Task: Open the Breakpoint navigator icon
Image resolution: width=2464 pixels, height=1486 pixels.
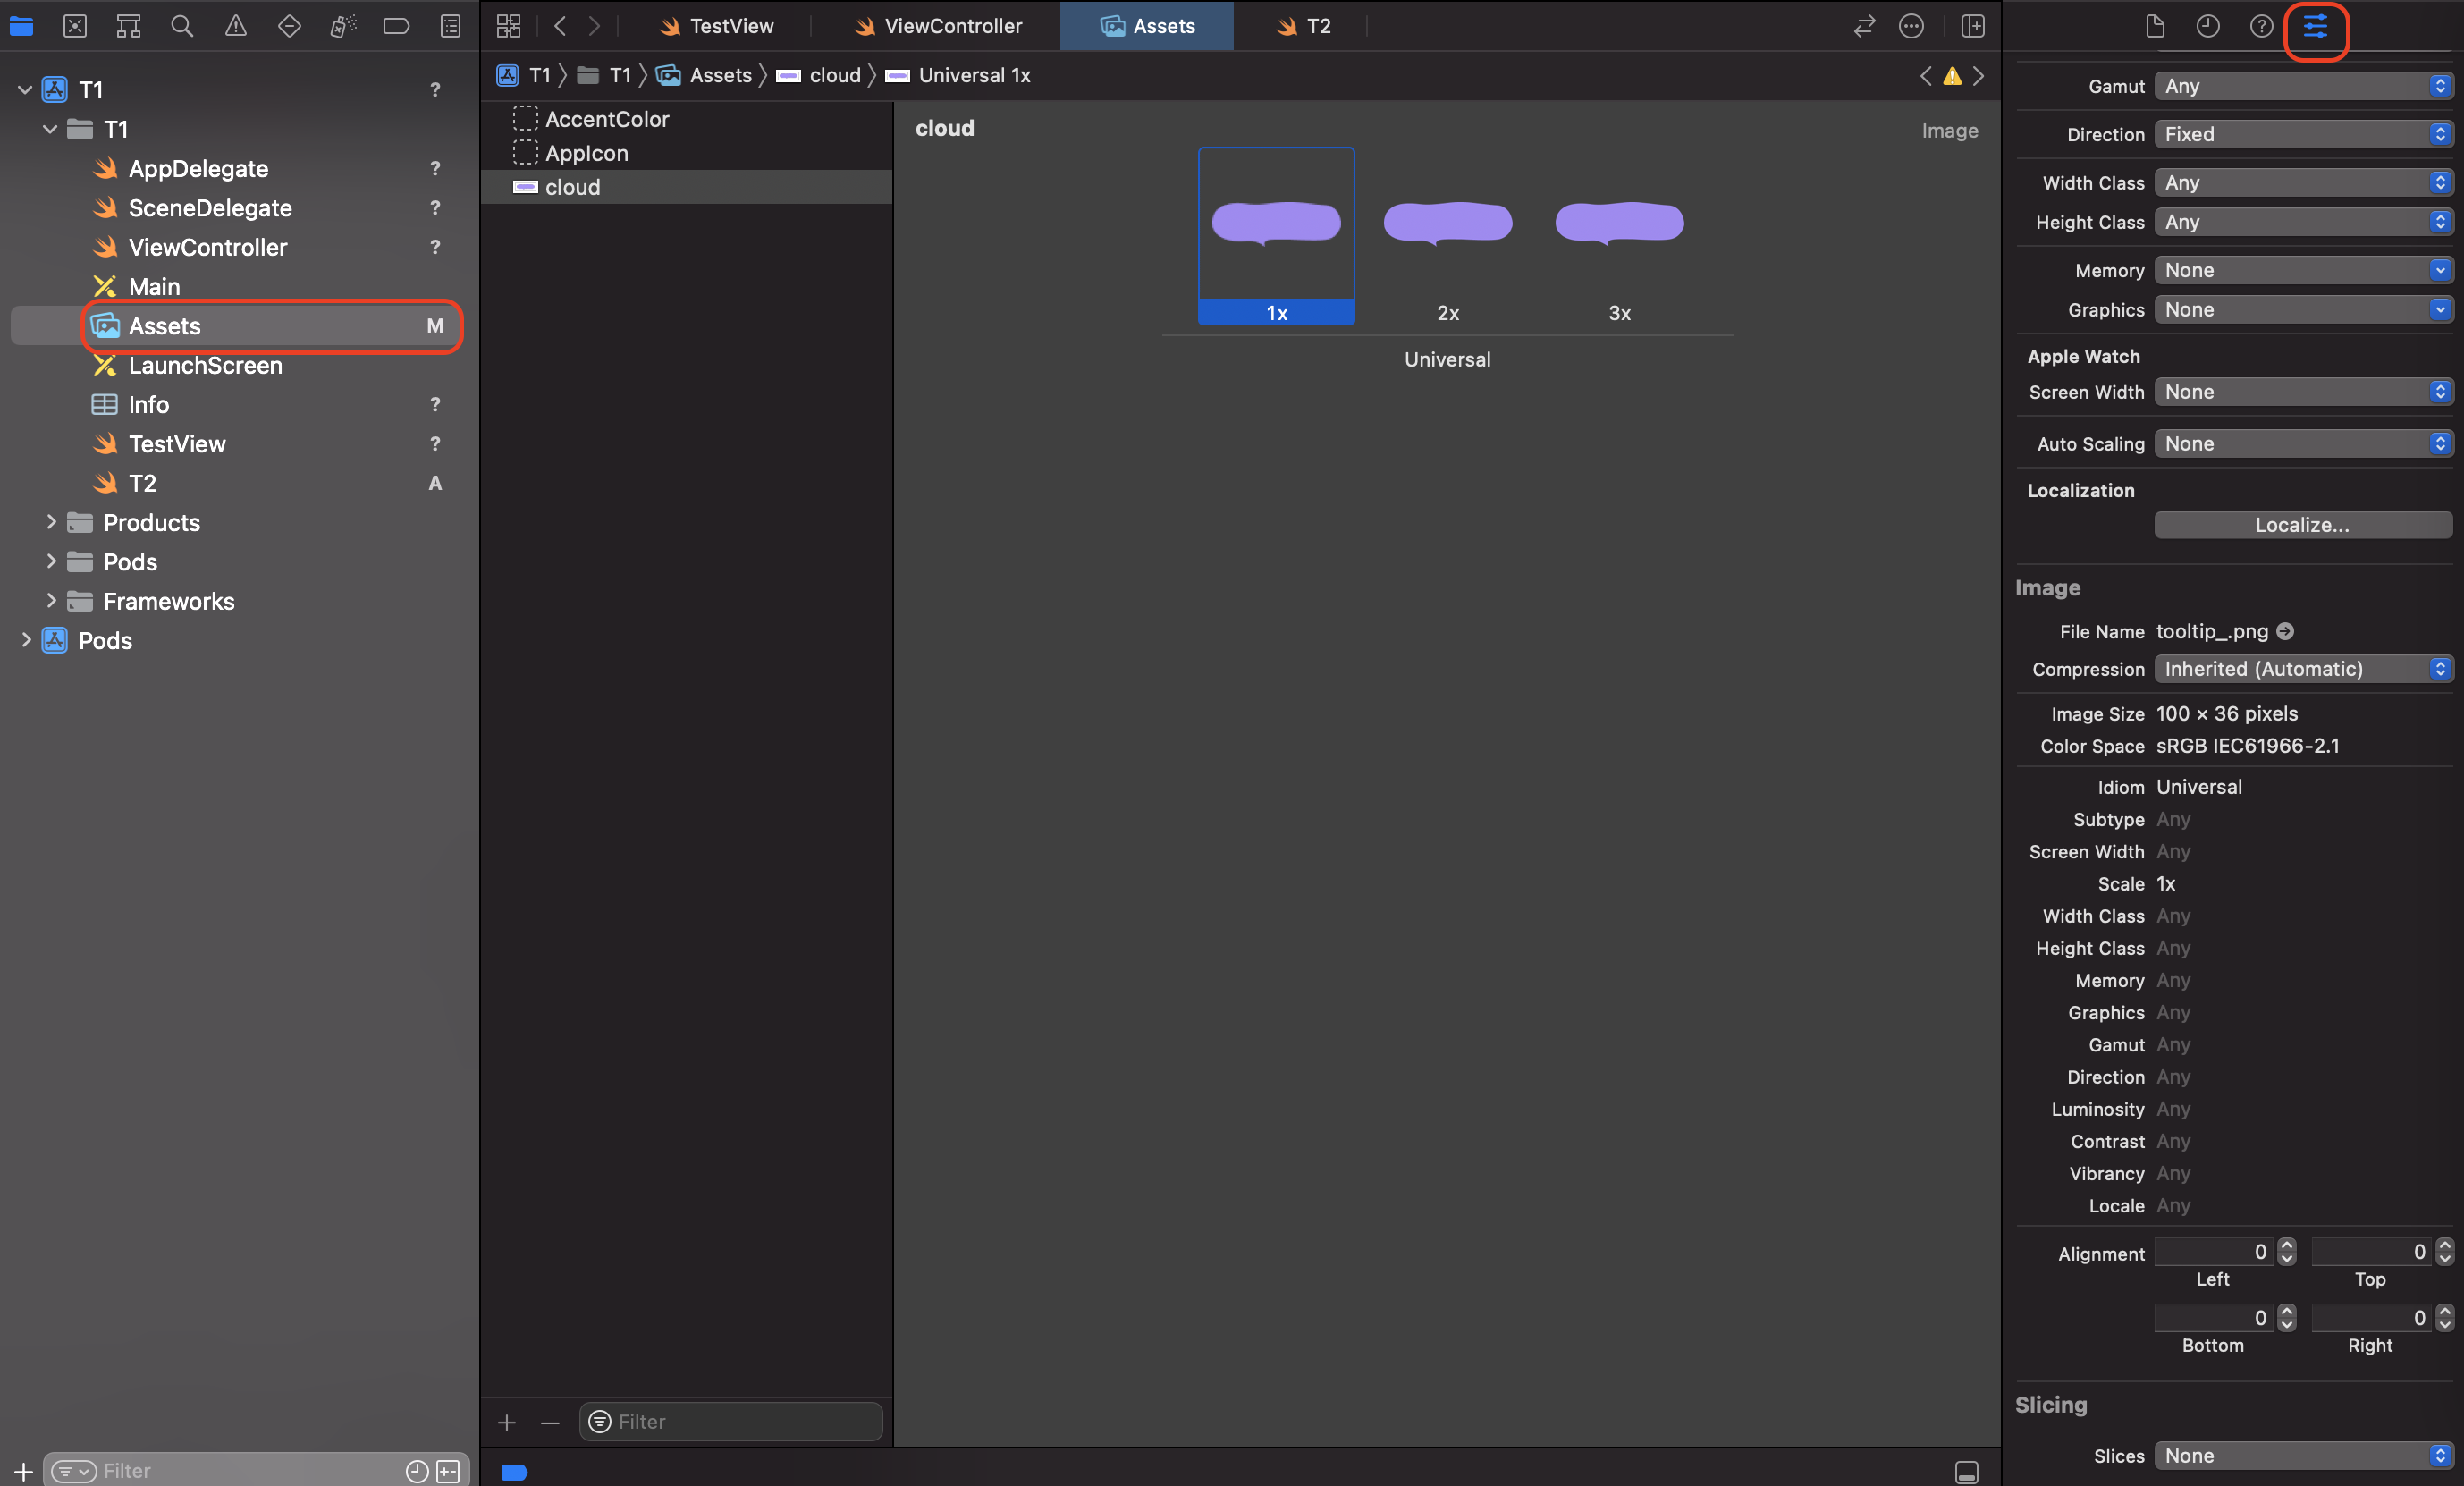Action: [396, 26]
